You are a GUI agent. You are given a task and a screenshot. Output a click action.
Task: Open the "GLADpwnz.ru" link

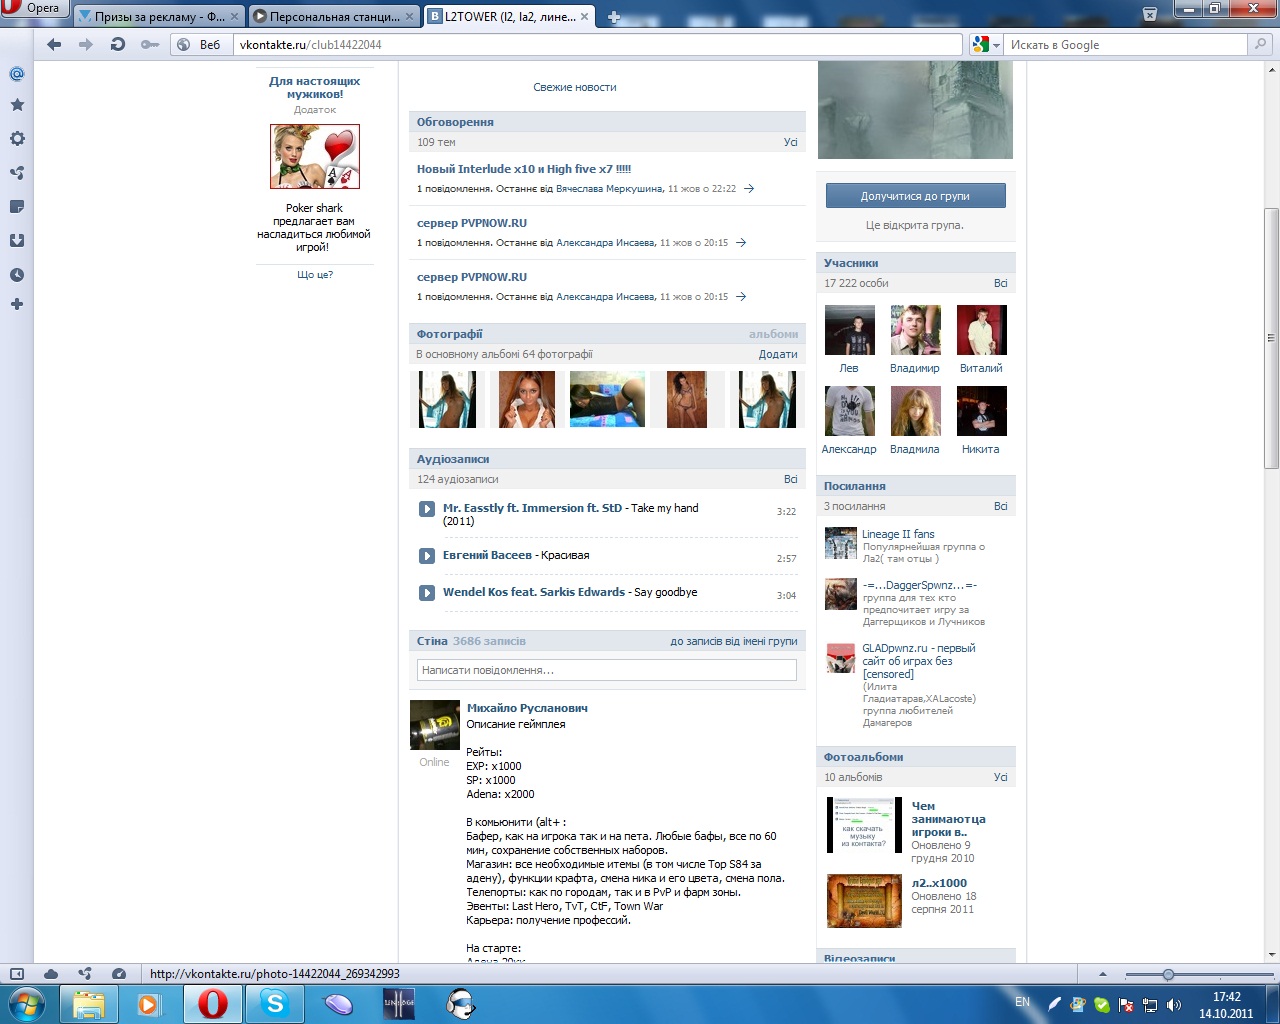919,661
